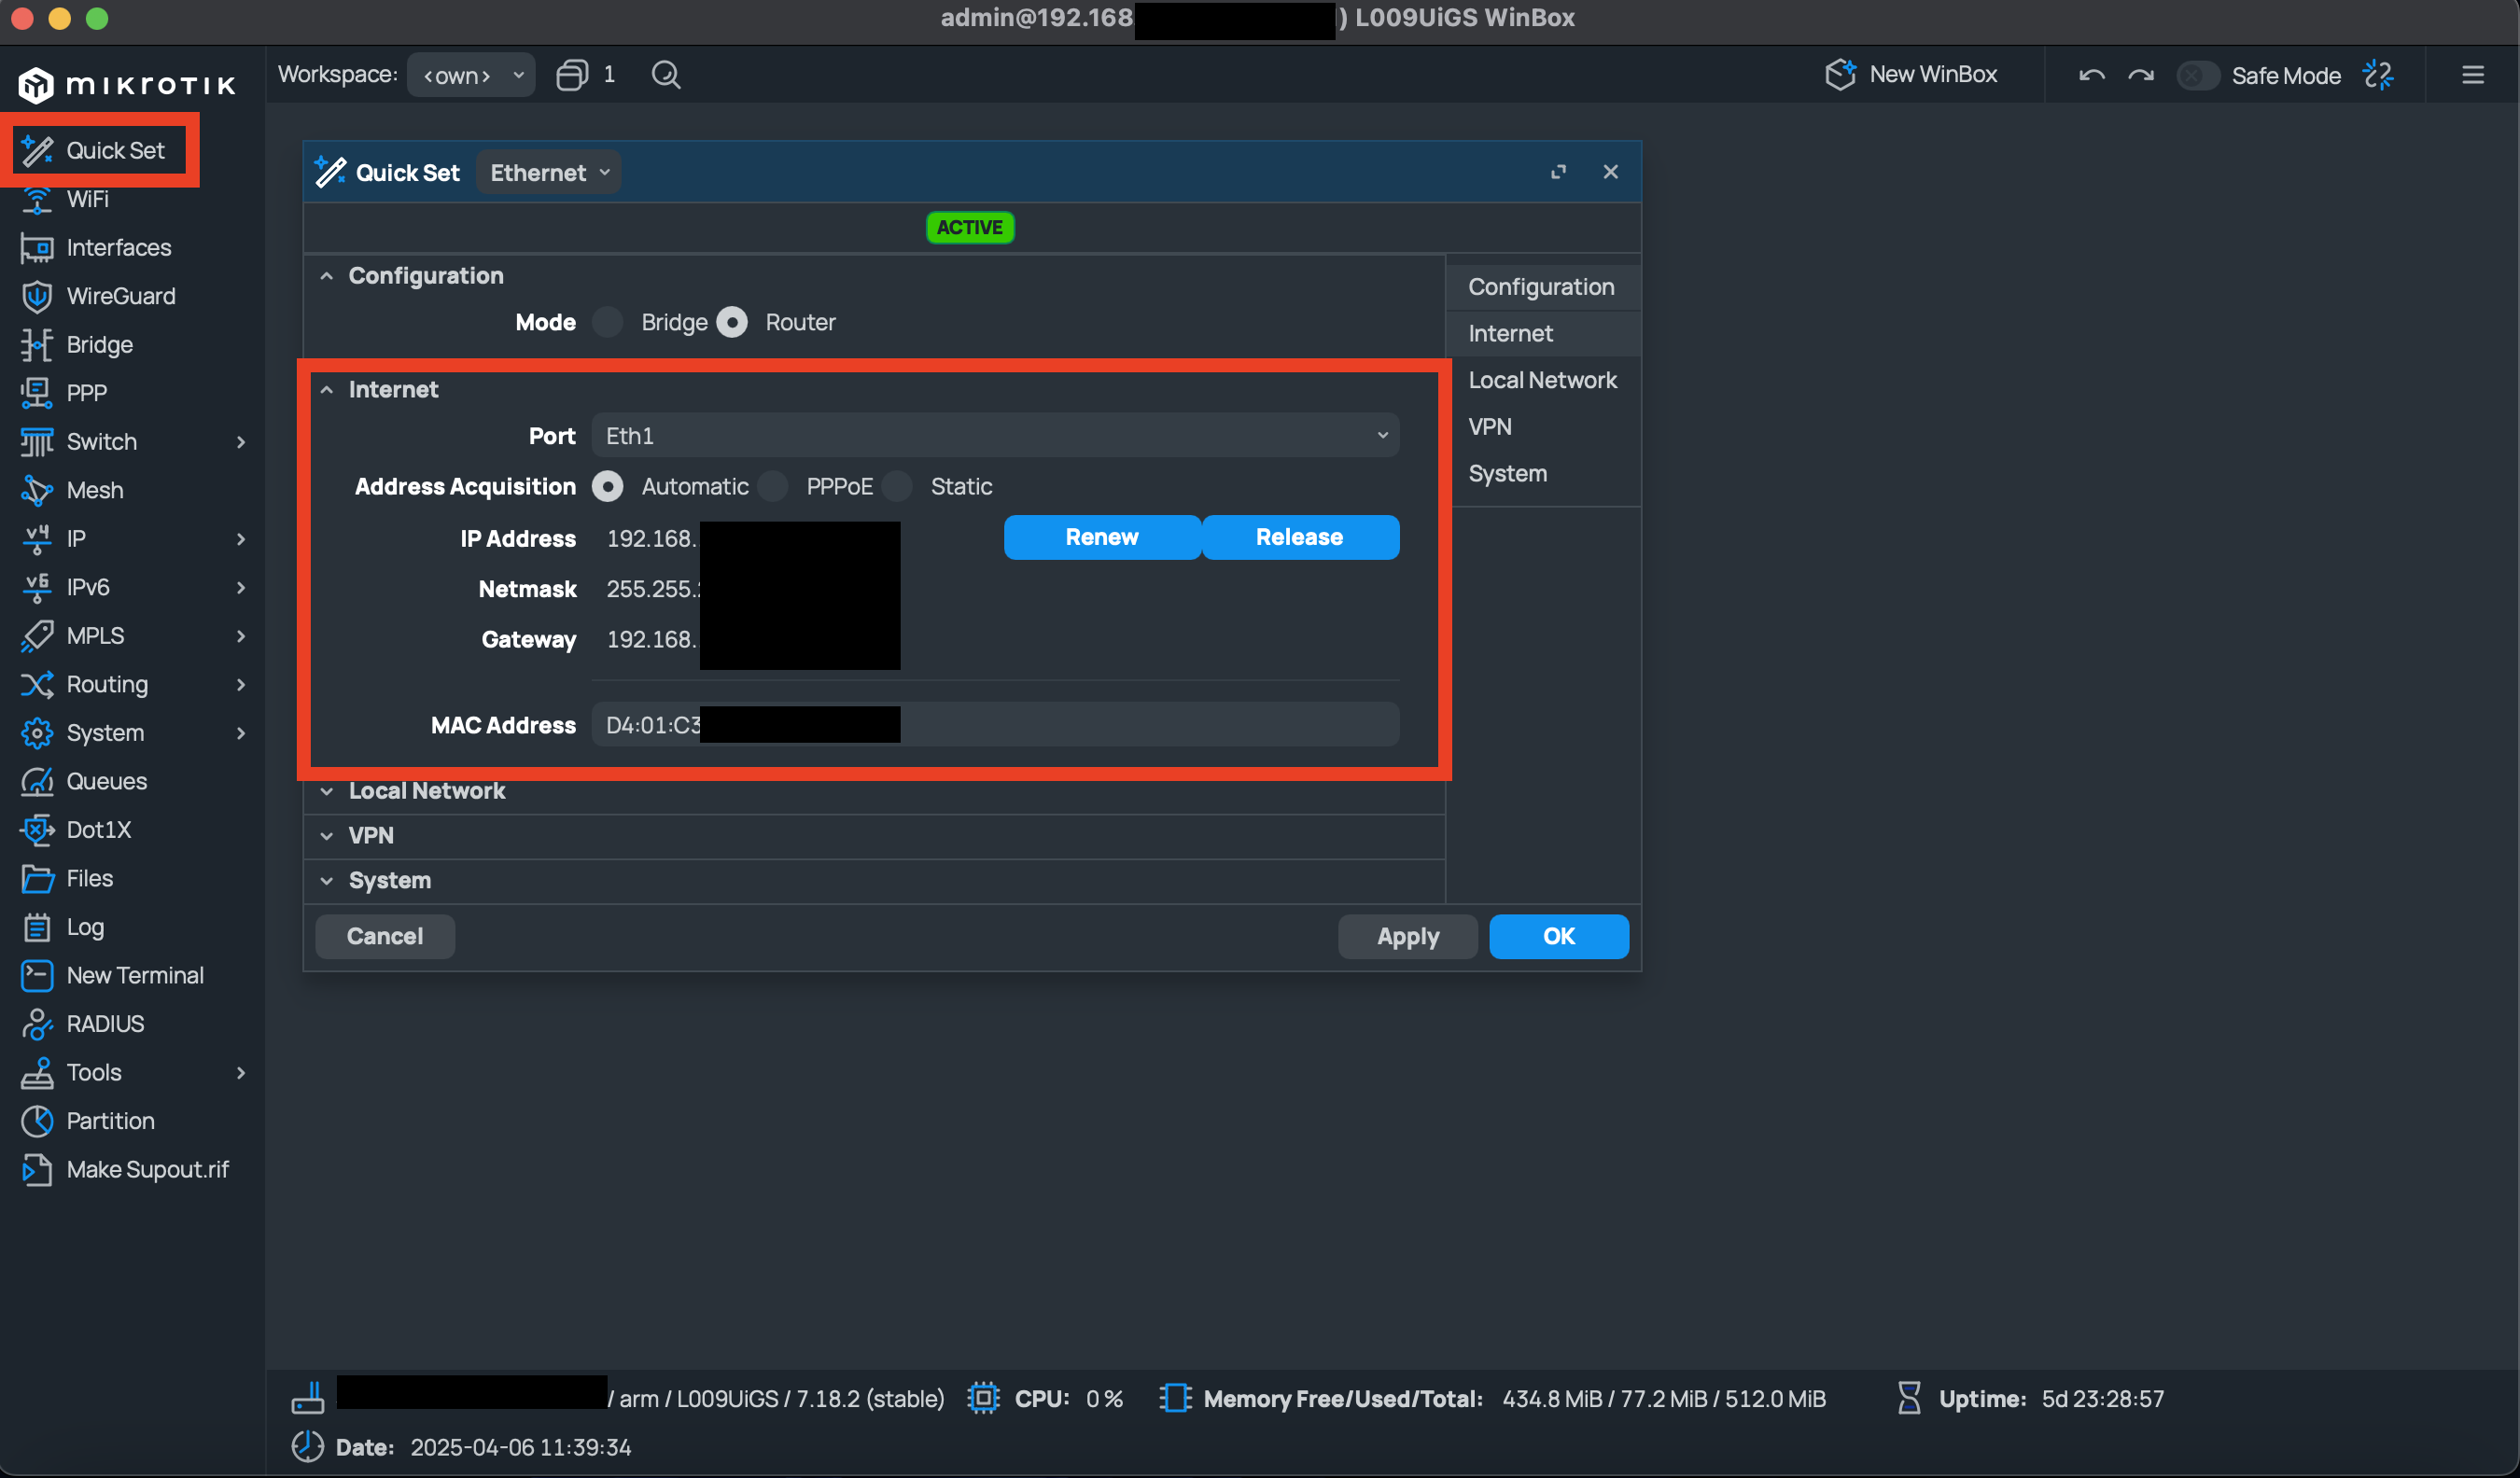Jump to VPN in right navigation
Screen dimensions: 2520x1478
(1489, 427)
